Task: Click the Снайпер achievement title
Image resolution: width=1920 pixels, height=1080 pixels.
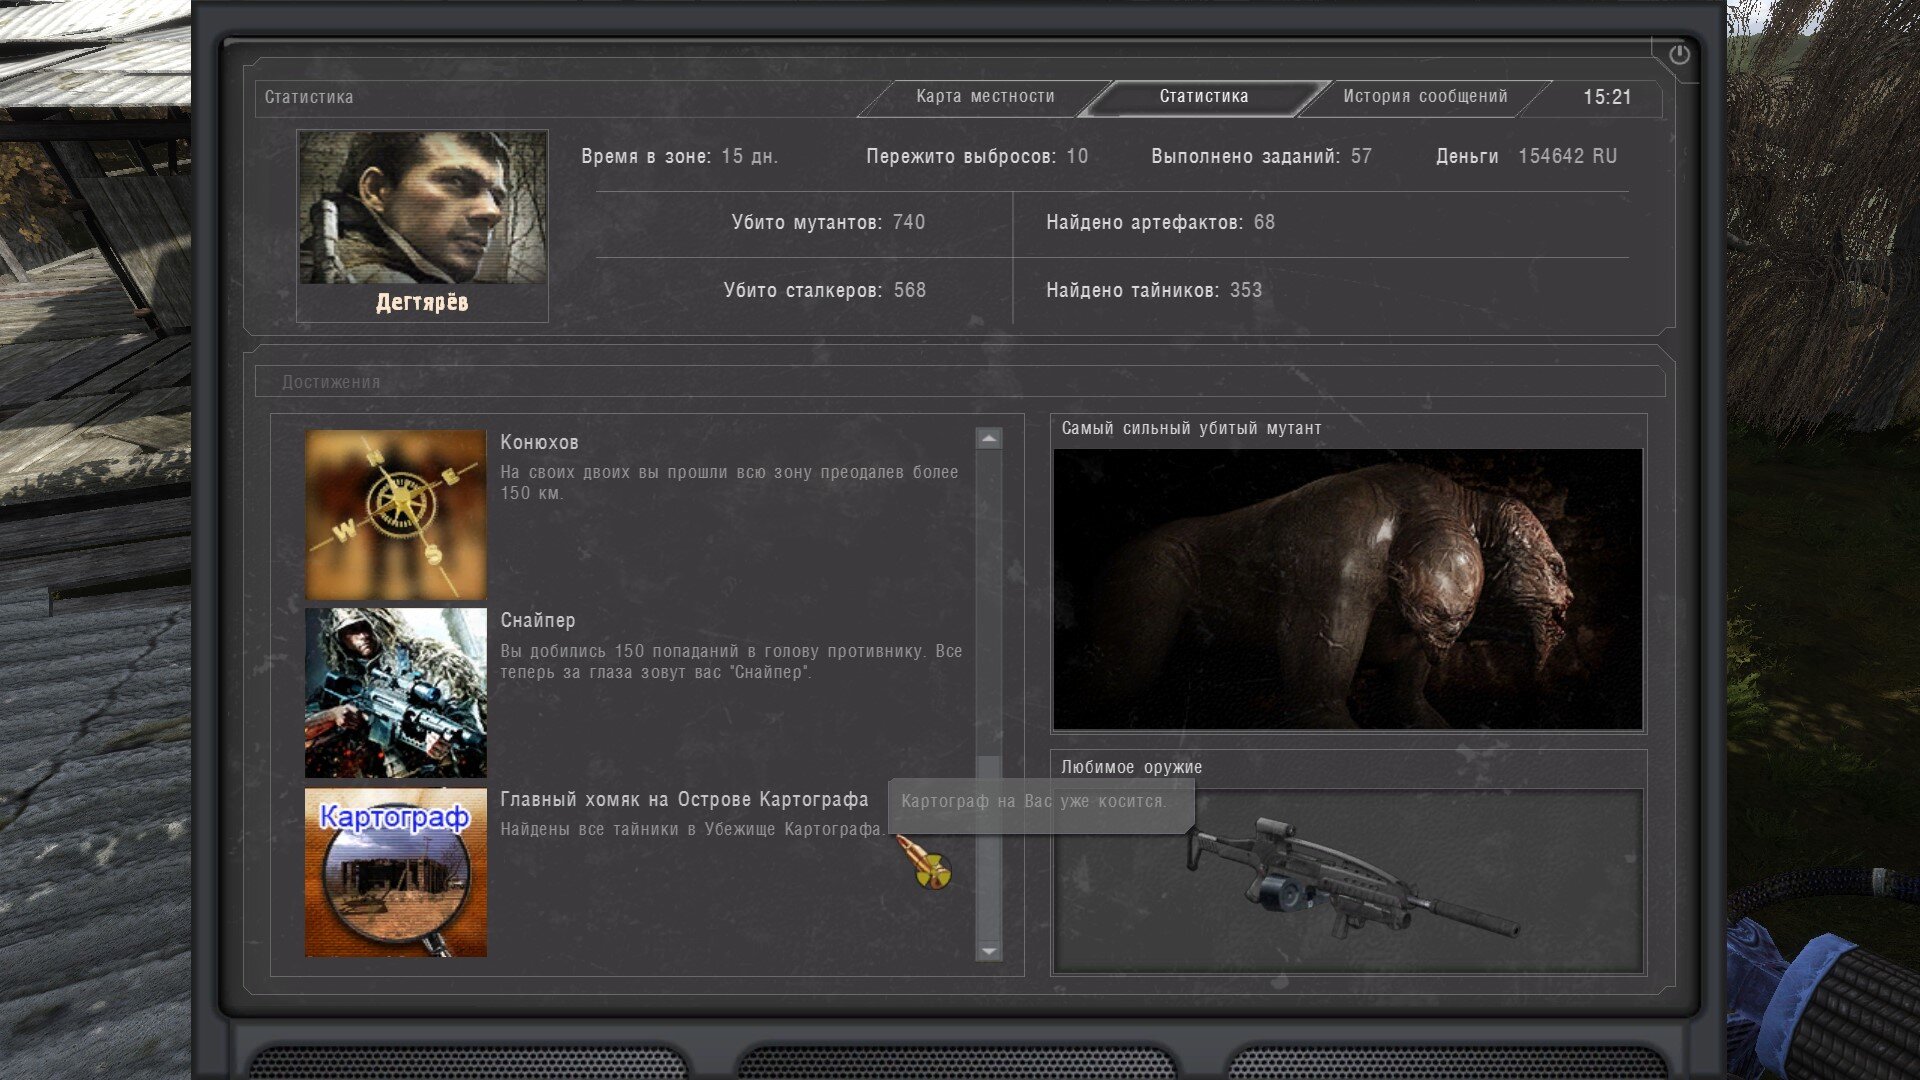Action: point(538,620)
